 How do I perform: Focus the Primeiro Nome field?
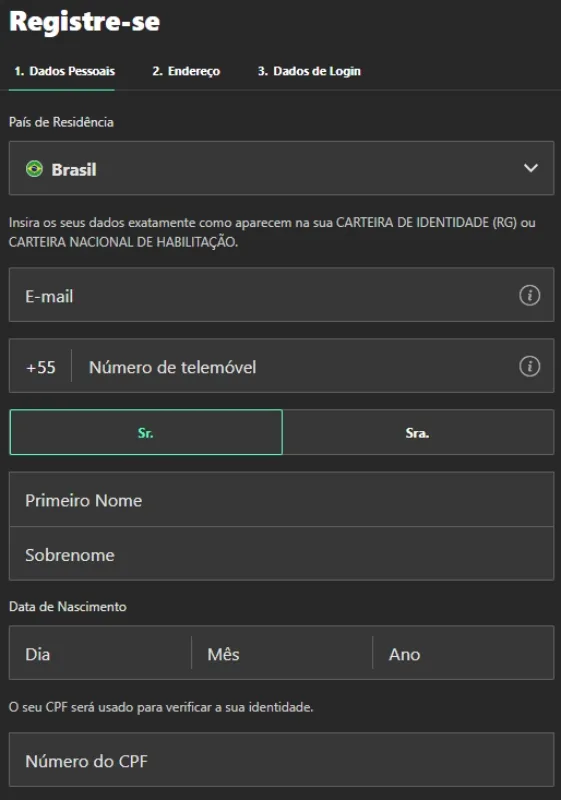pos(282,499)
